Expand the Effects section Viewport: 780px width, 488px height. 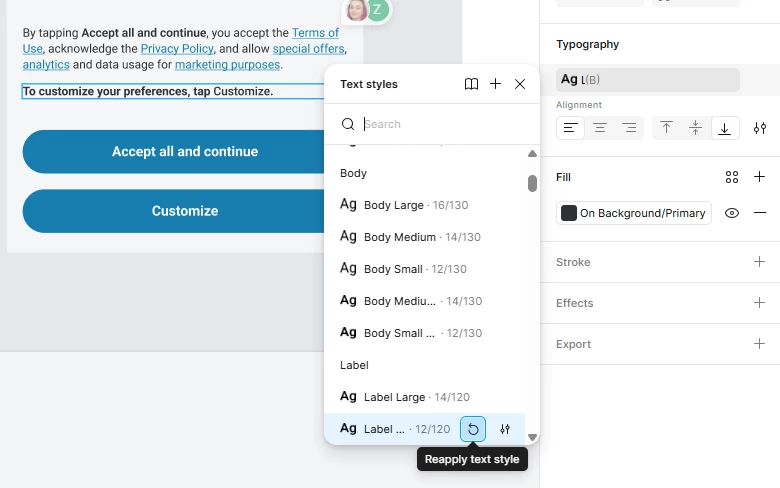click(x=759, y=302)
